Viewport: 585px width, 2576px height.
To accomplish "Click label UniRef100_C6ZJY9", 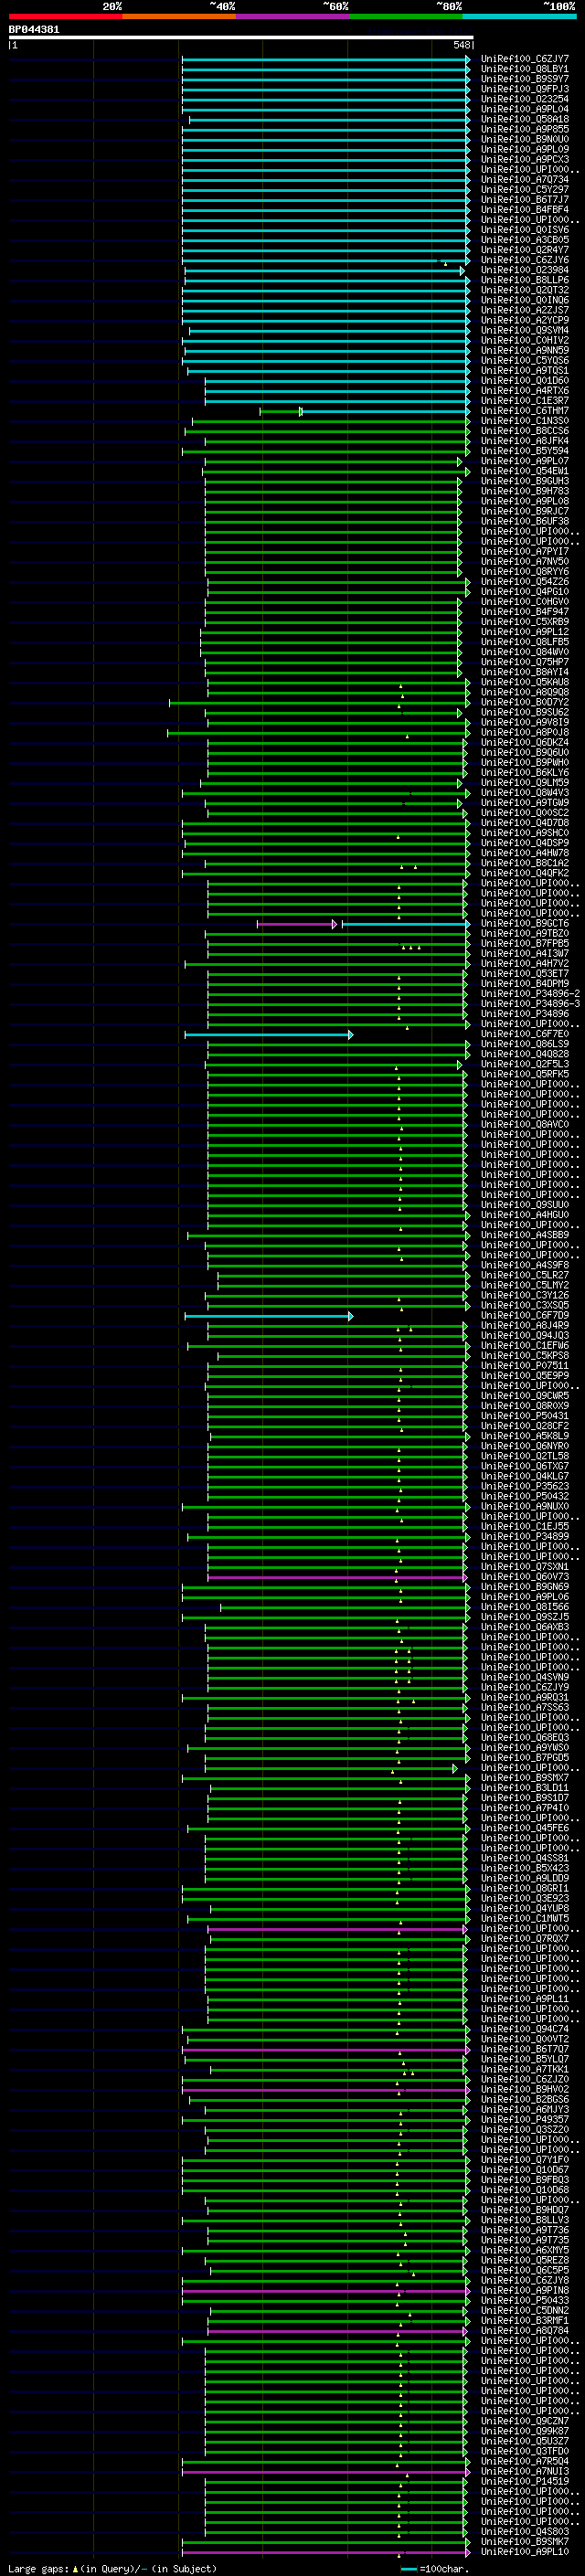I will pos(525,1688).
